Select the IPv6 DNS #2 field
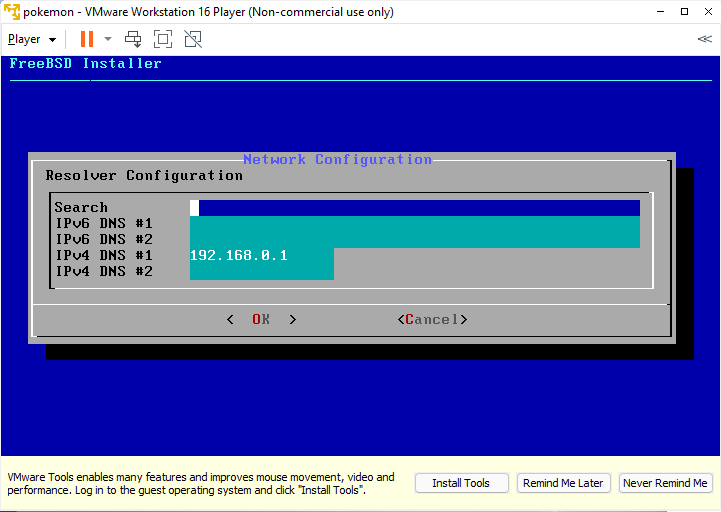 coord(415,240)
